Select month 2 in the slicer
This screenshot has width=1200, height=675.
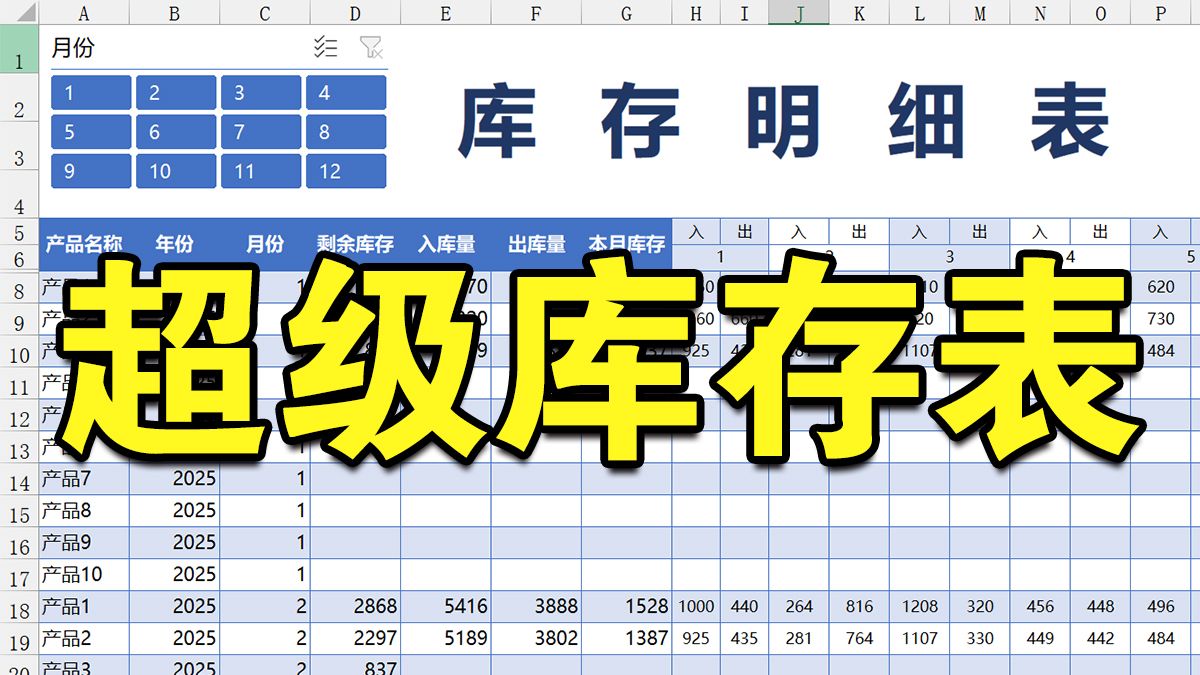point(175,92)
